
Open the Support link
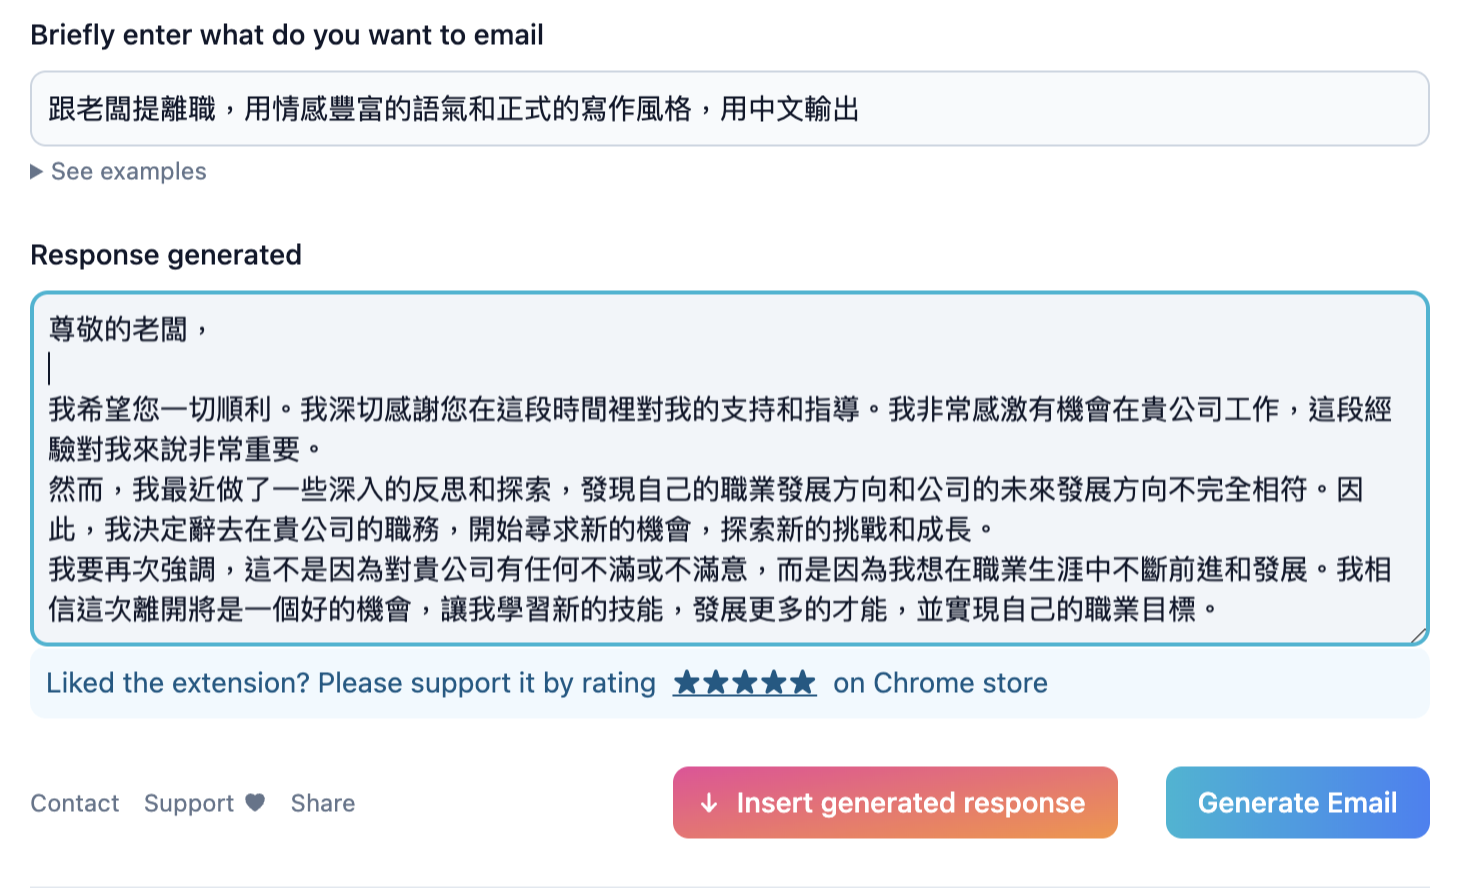coord(188,802)
